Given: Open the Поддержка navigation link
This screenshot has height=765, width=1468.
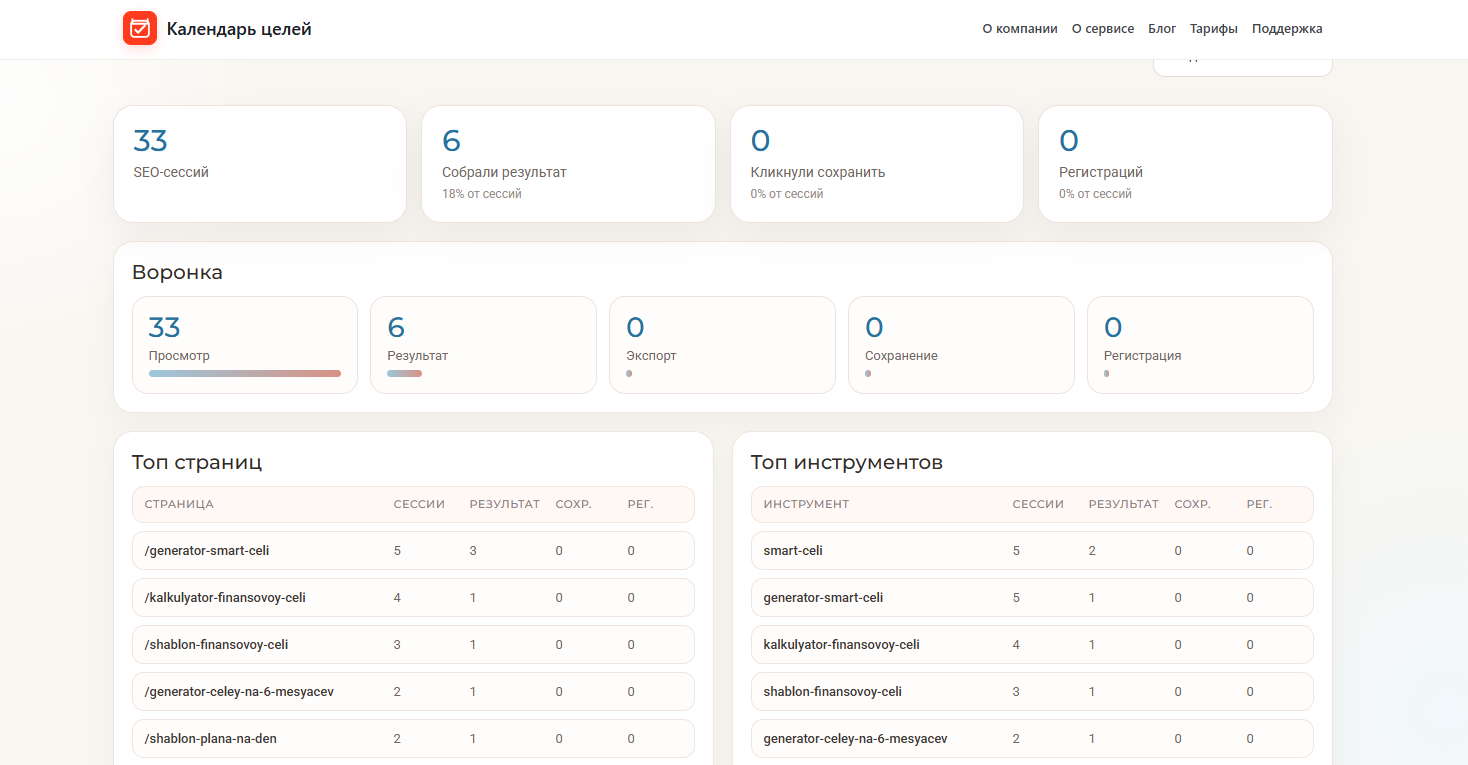Looking at the screenshot, I should pyautogui.click(x=1287, y=29).
